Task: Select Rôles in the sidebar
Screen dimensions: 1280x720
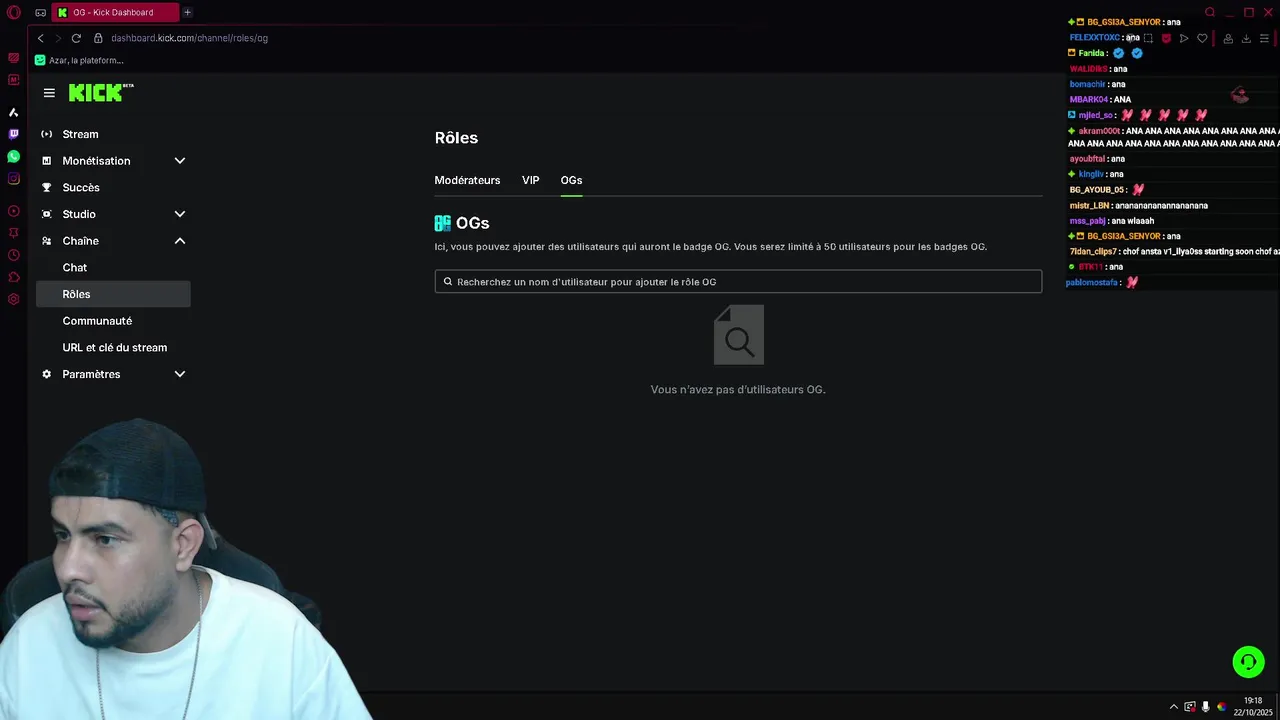Action: click(113, 294)
